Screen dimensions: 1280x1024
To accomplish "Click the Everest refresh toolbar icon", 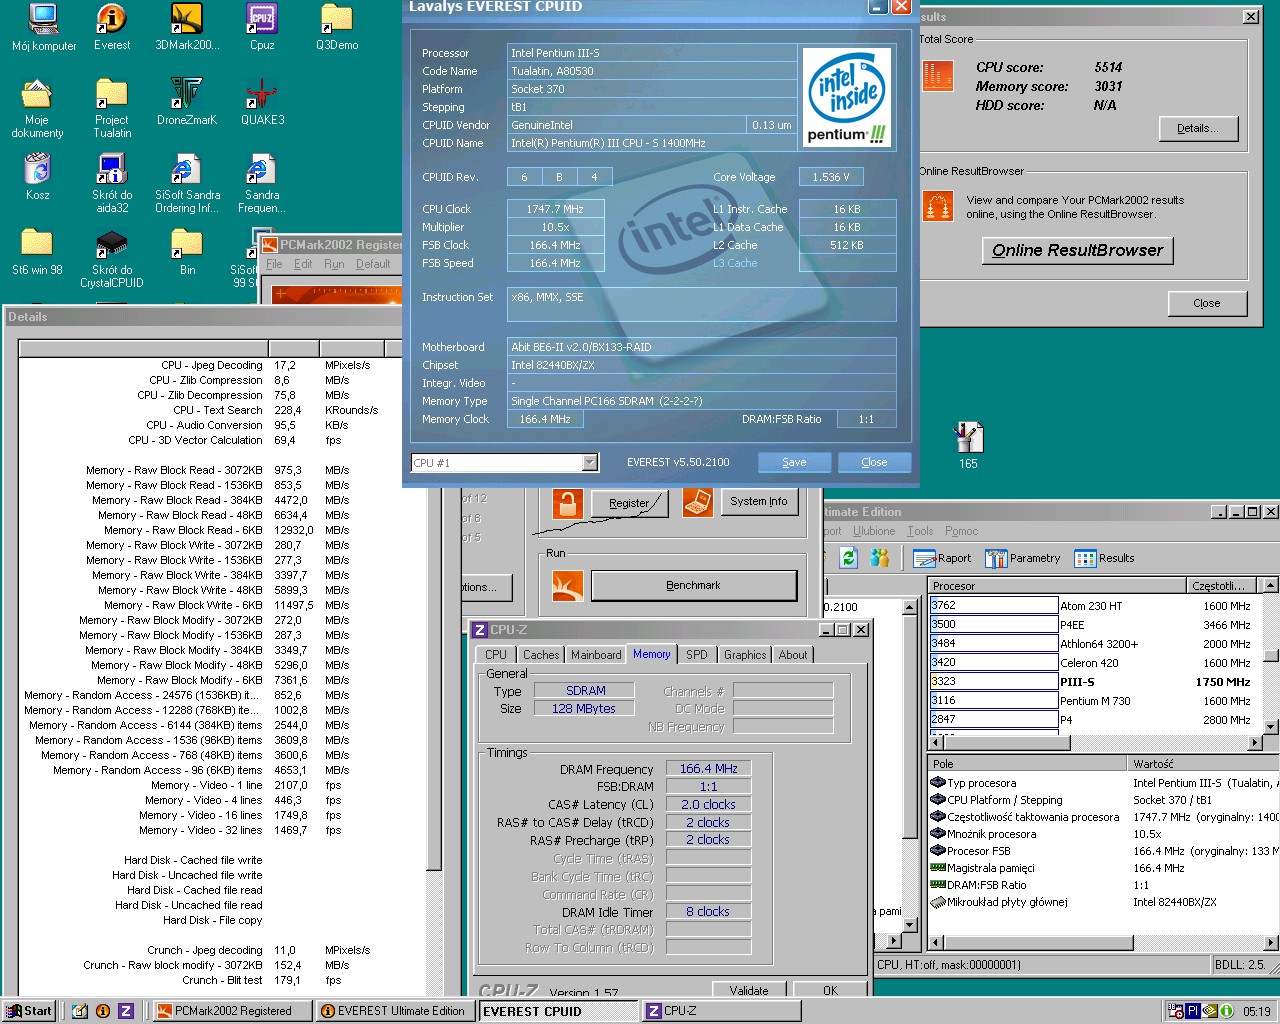I will (x=849, y=558).
